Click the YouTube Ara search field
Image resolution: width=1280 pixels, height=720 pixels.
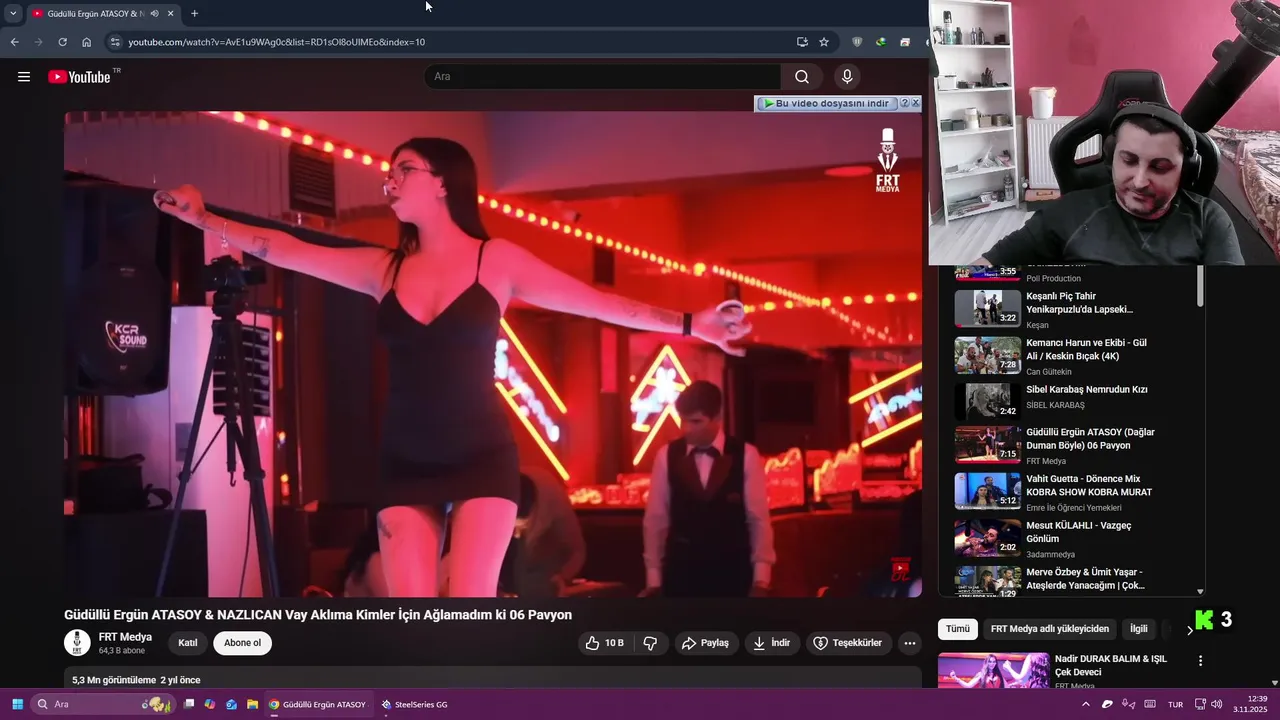pyautogui.click(x=604, y=77)
